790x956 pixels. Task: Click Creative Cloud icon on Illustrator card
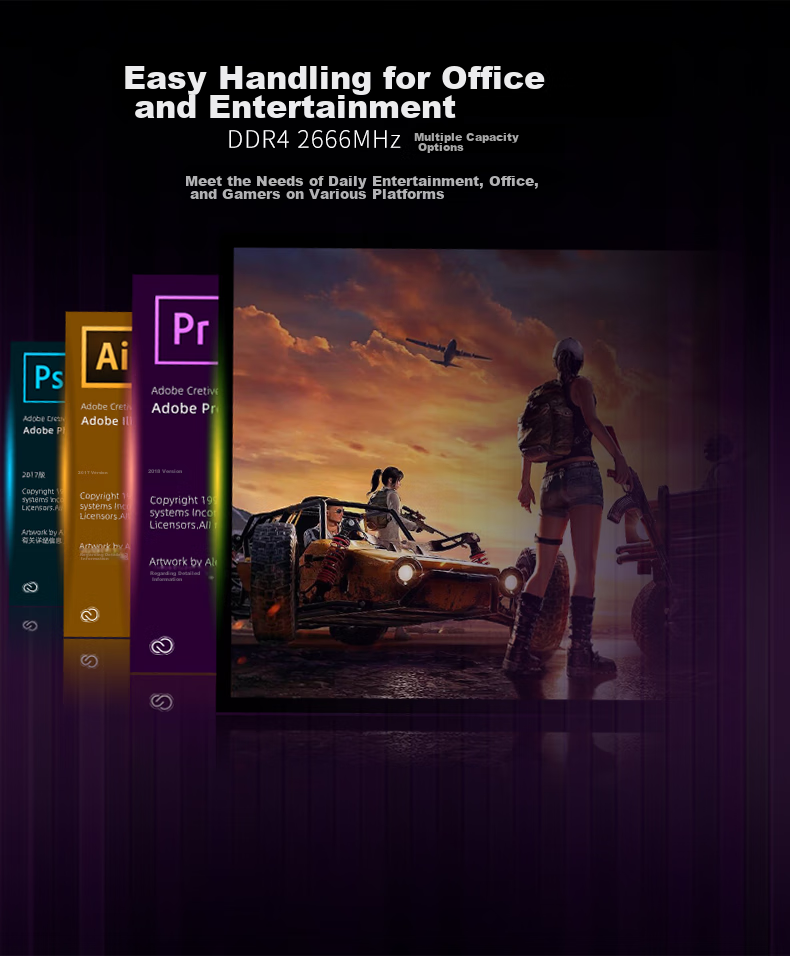(90, 615)
